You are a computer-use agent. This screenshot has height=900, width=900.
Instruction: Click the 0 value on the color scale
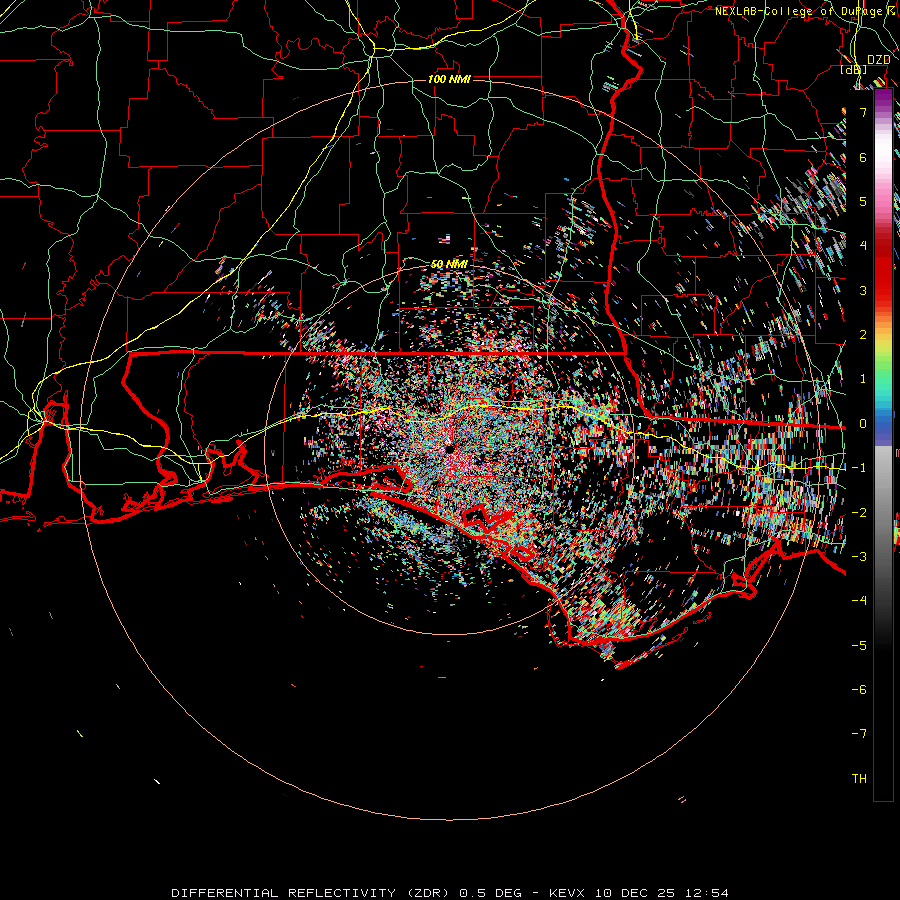863,424
